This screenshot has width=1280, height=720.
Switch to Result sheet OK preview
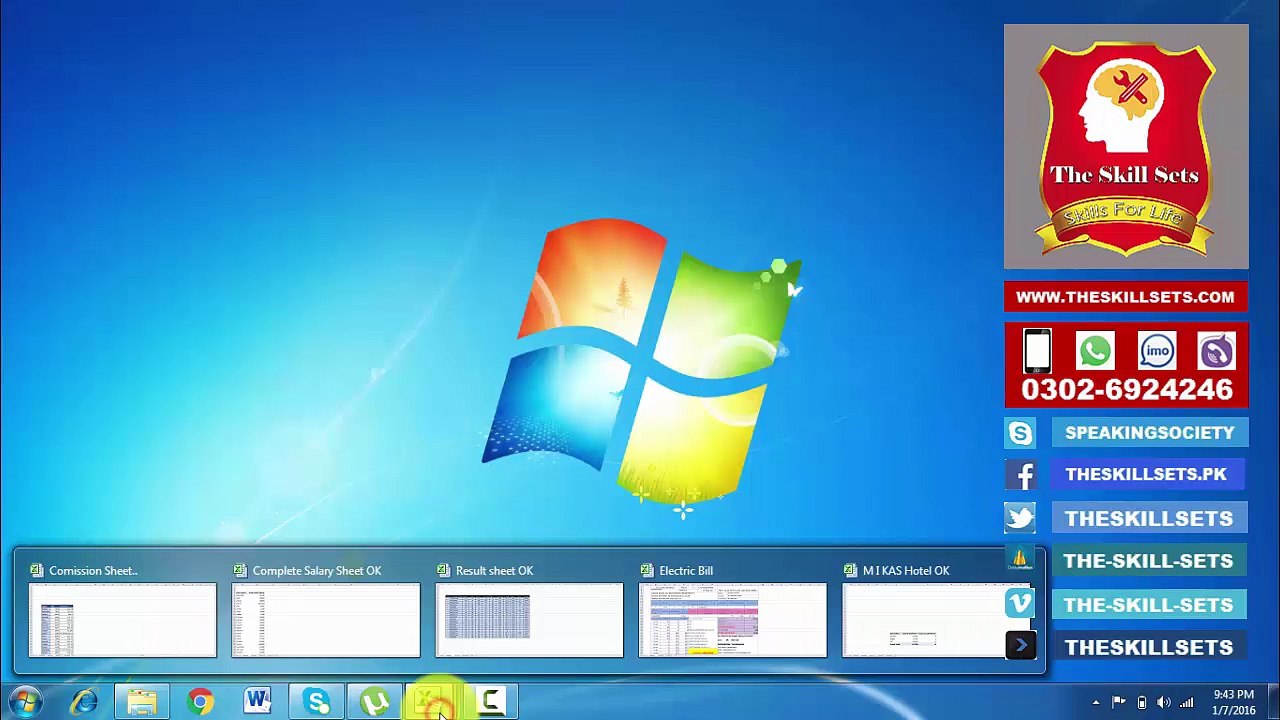[529, 609]
